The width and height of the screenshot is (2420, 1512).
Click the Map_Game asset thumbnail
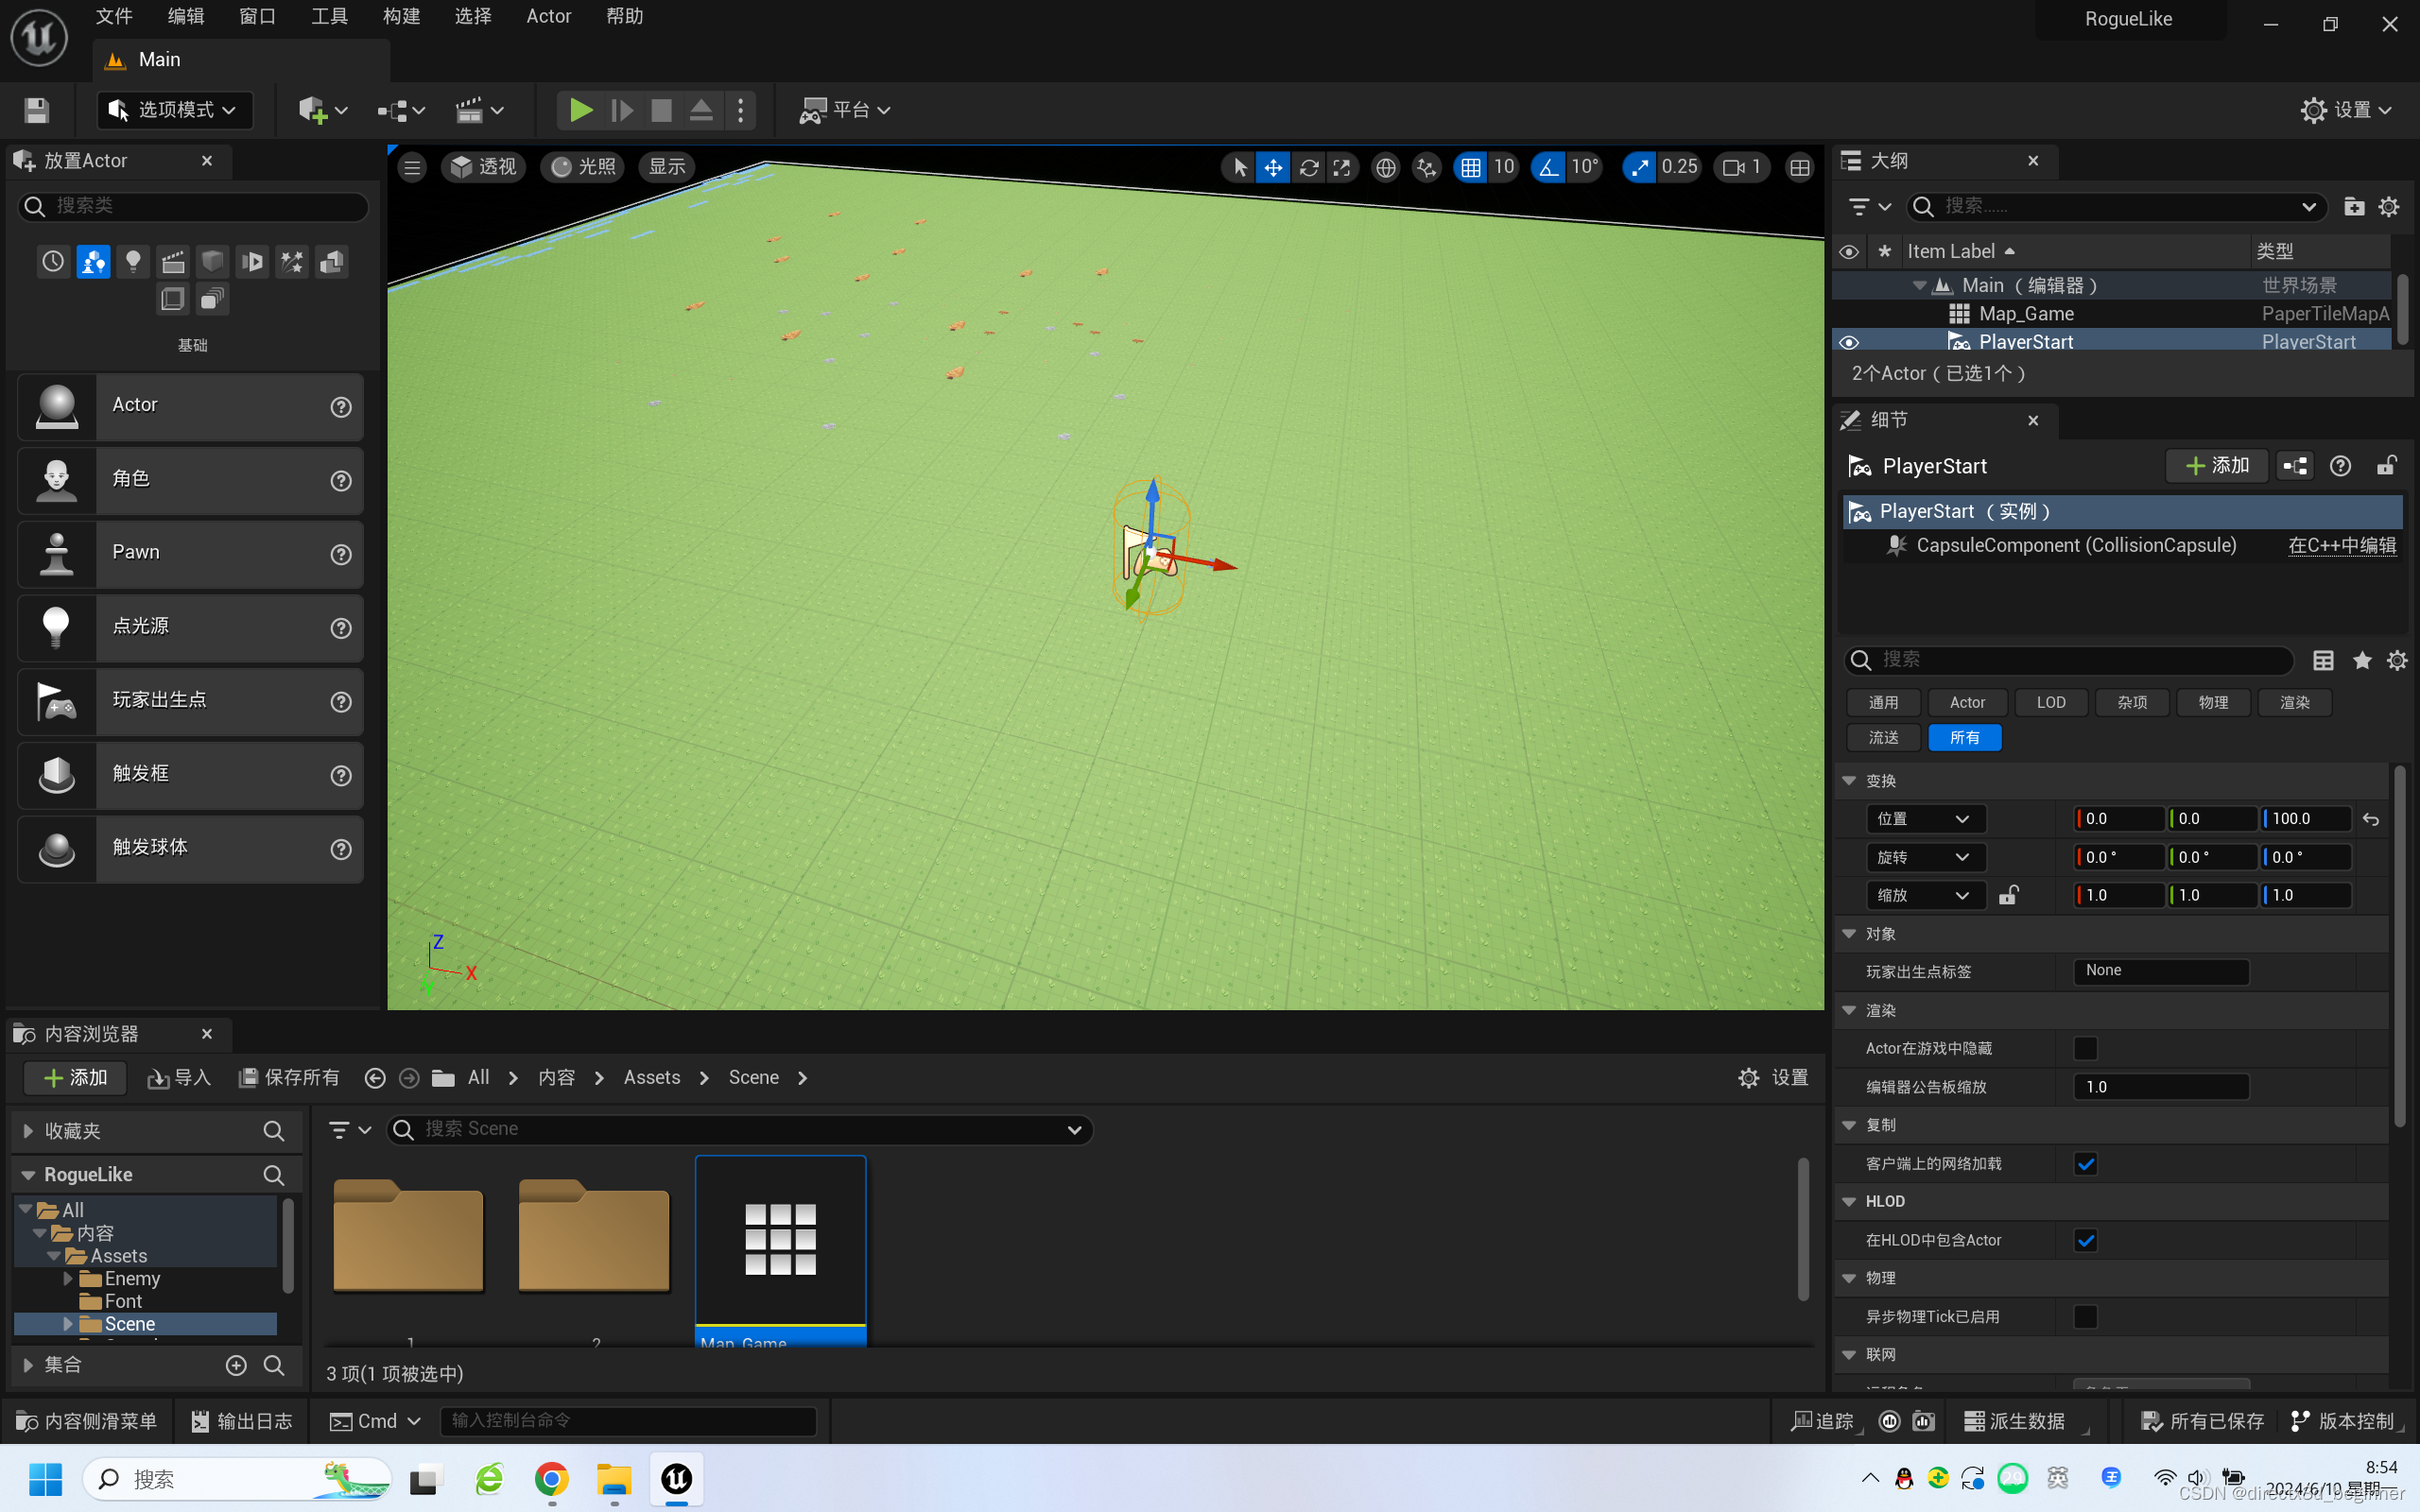(x=780, y=1240)
